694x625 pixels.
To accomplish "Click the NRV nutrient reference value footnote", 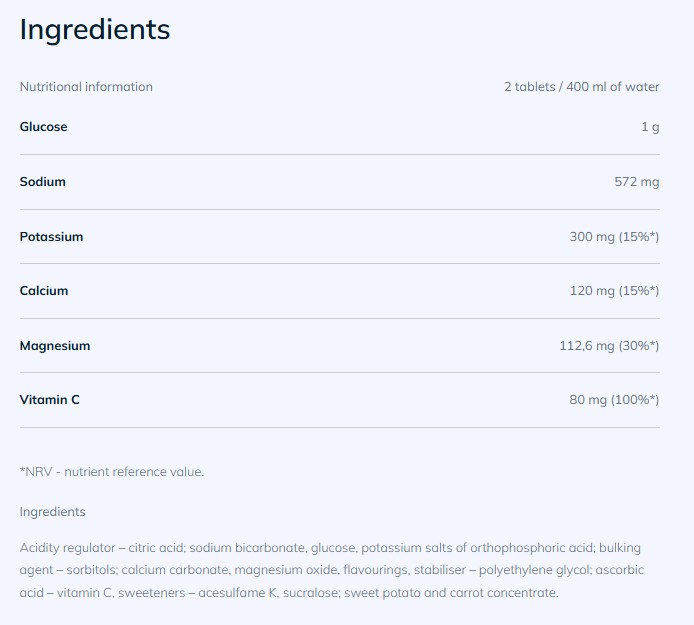I will click(112, 472).
